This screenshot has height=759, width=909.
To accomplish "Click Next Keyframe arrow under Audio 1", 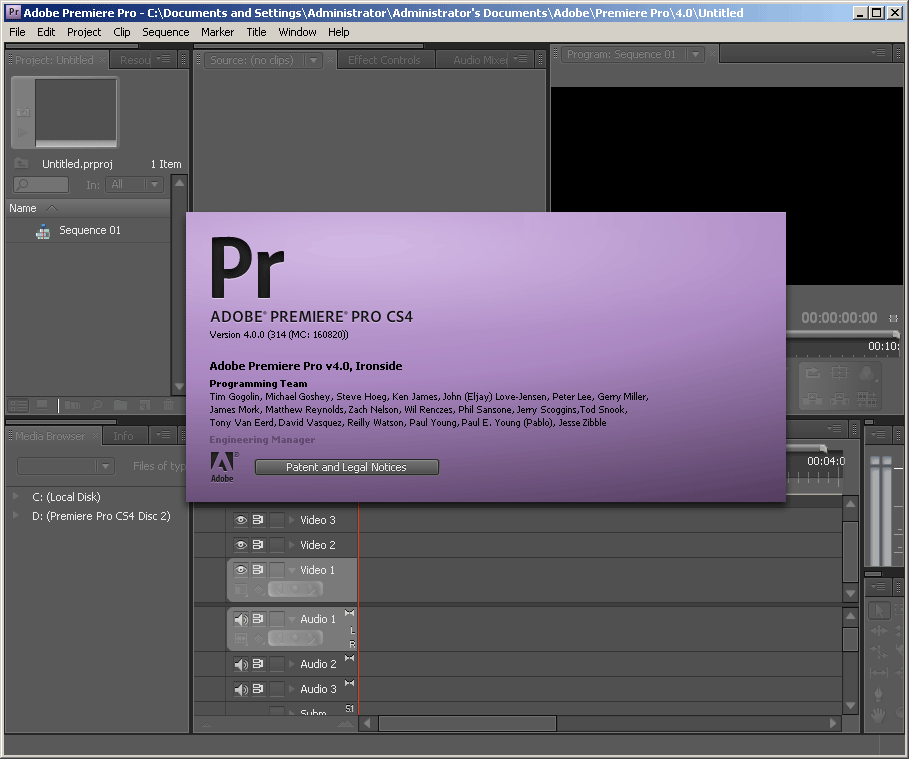I will click(x=313, y=638).
